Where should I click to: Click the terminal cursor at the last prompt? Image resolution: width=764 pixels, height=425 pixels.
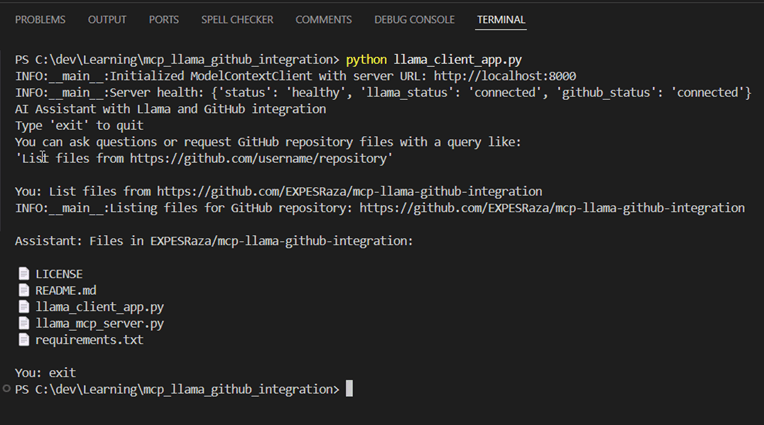tap(349, 389)
